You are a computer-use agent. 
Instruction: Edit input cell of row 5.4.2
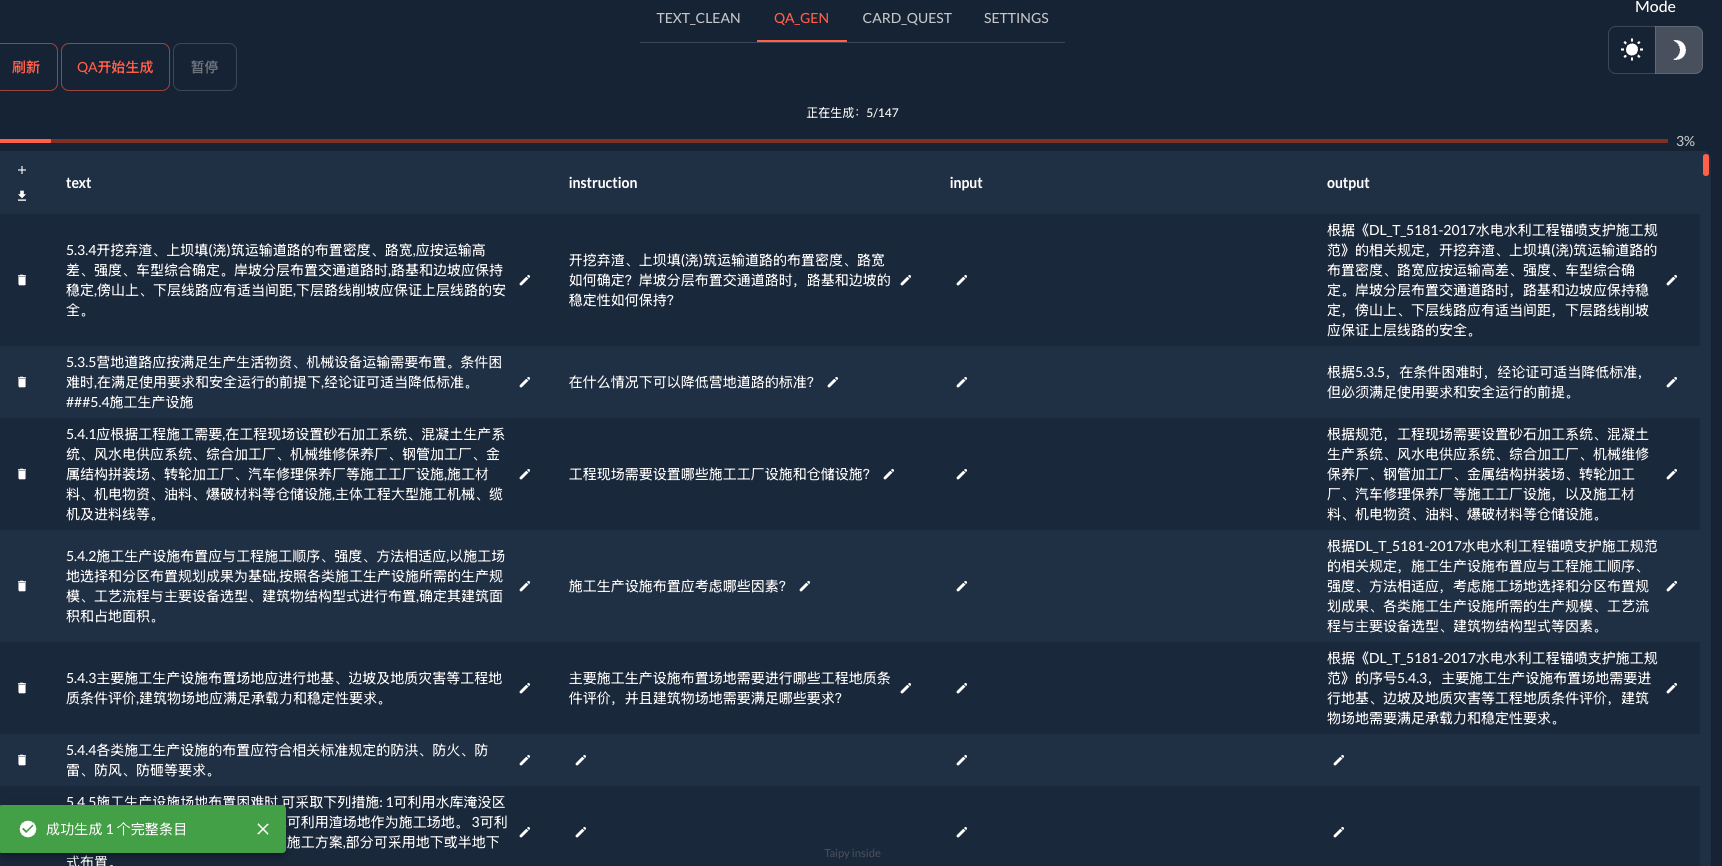[x=962, y=586]
